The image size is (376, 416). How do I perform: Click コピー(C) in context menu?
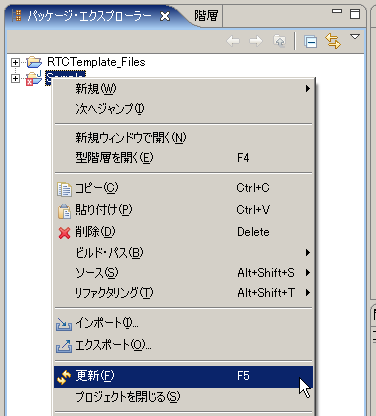tap(183, 188)
